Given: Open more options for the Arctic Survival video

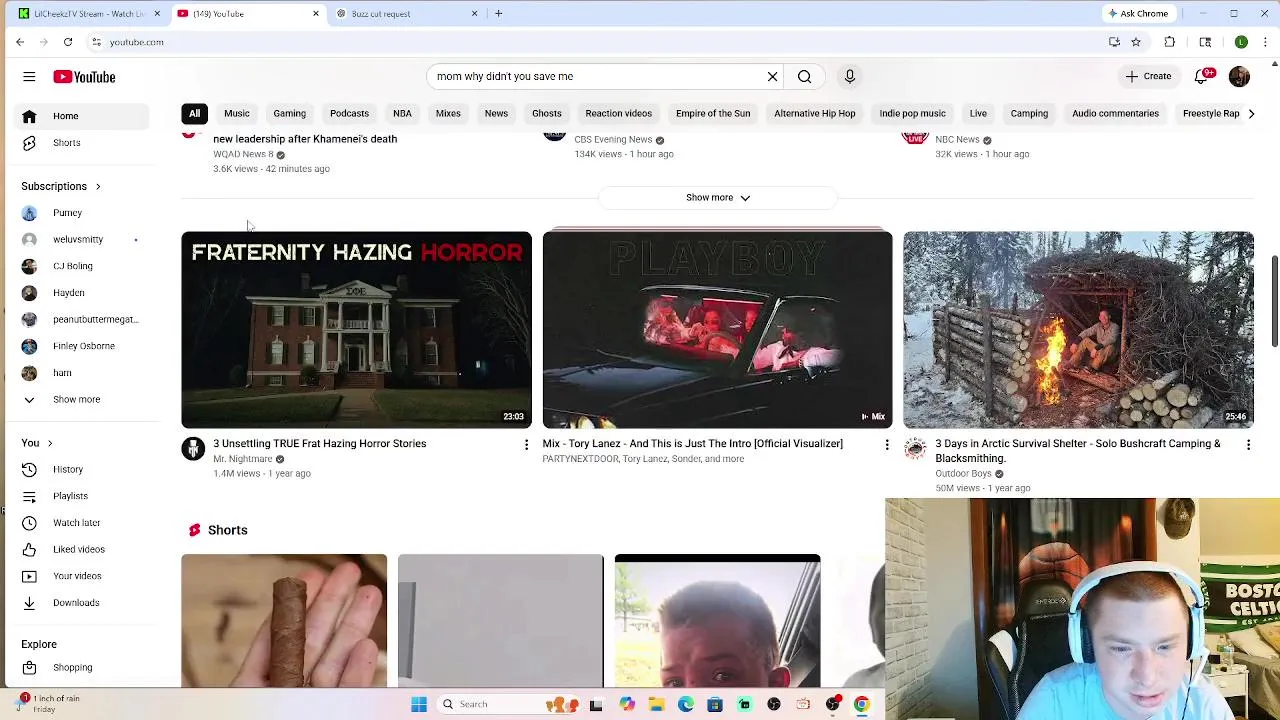Looking at the screenshot, I should click(1248, 445).
